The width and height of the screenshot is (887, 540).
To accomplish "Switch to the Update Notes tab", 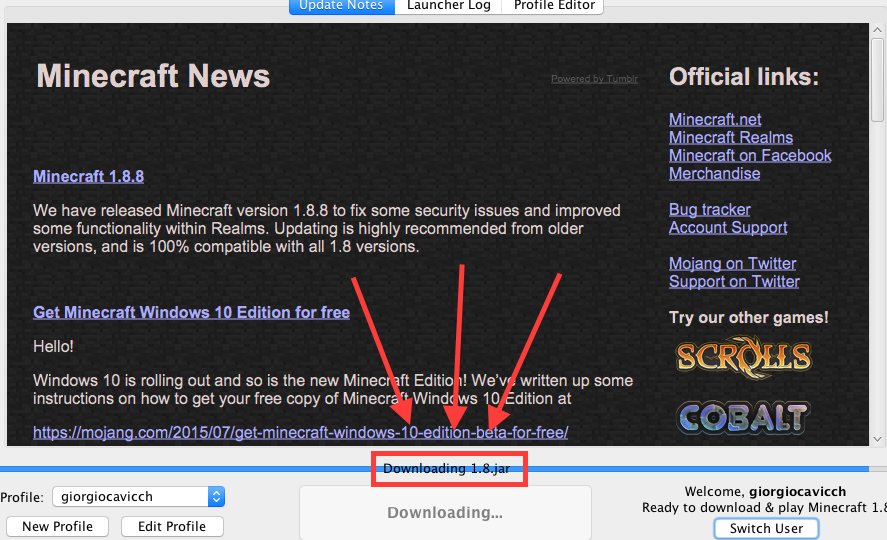I will (x=342, y=6).
